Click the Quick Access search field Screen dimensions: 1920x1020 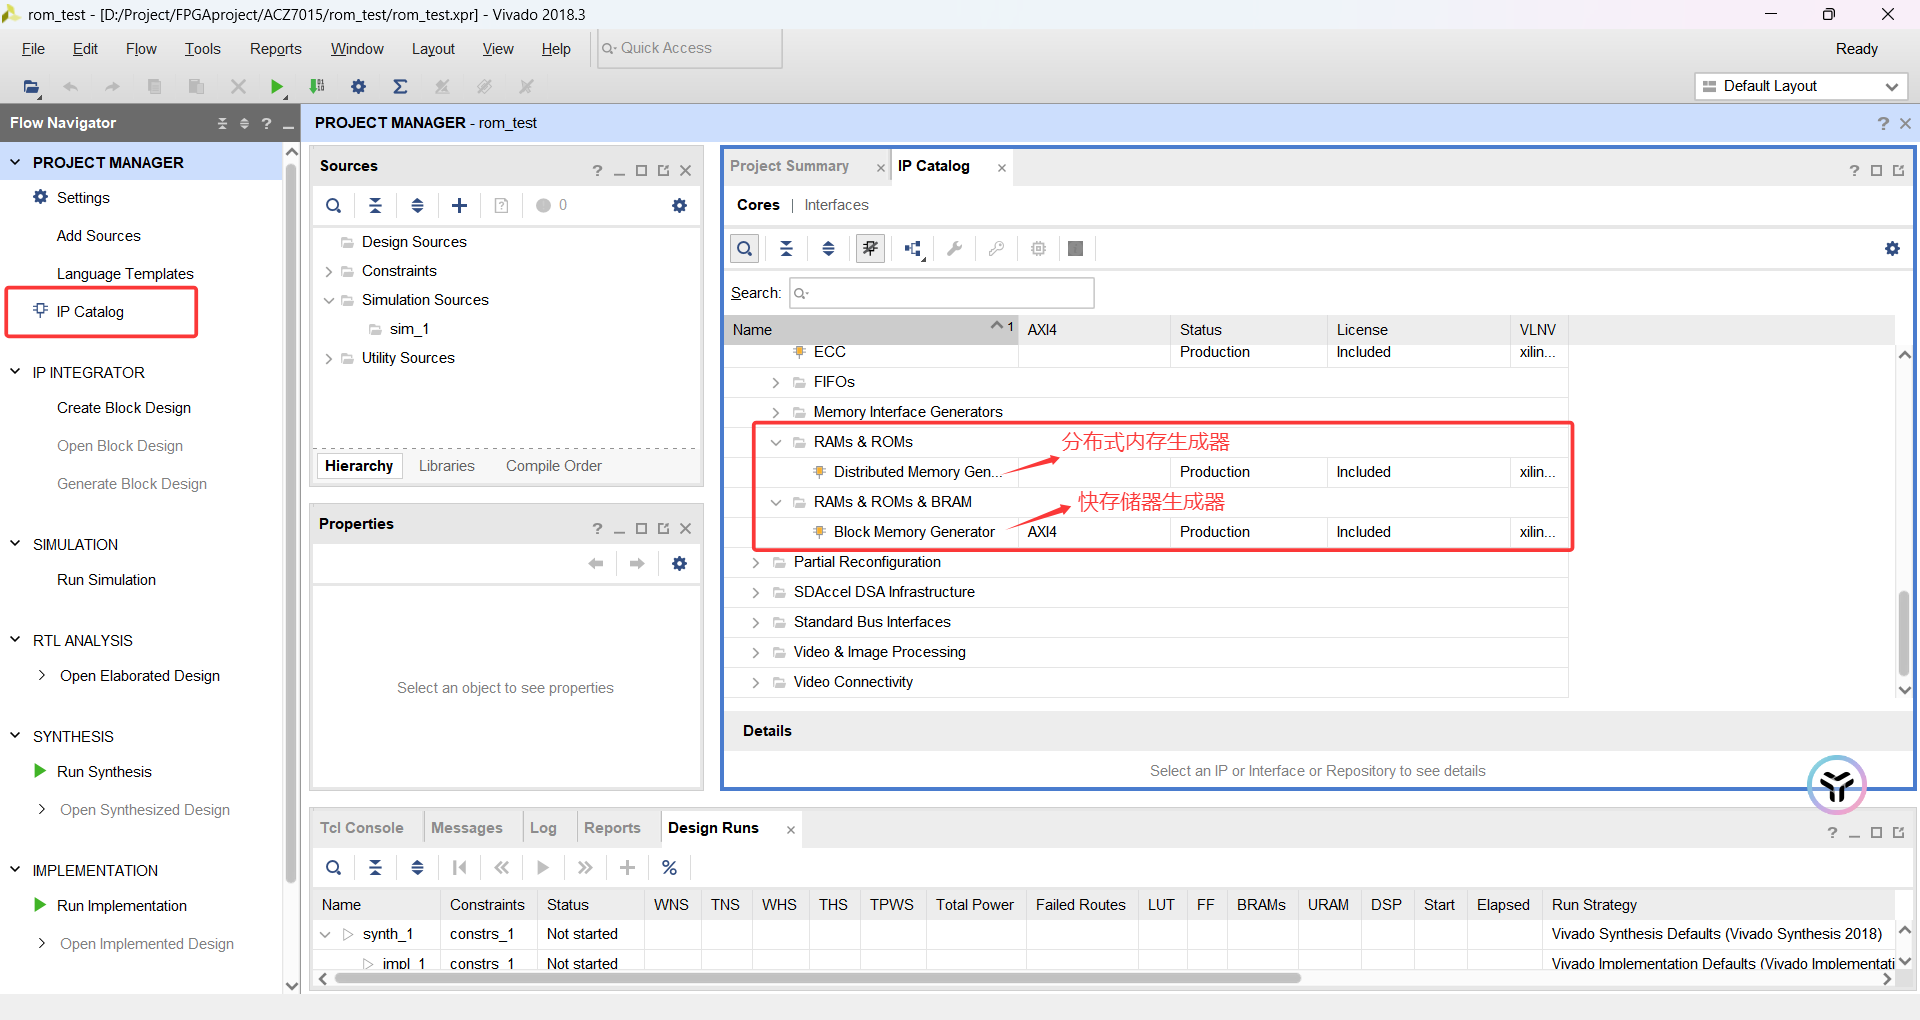click(689, 48)
